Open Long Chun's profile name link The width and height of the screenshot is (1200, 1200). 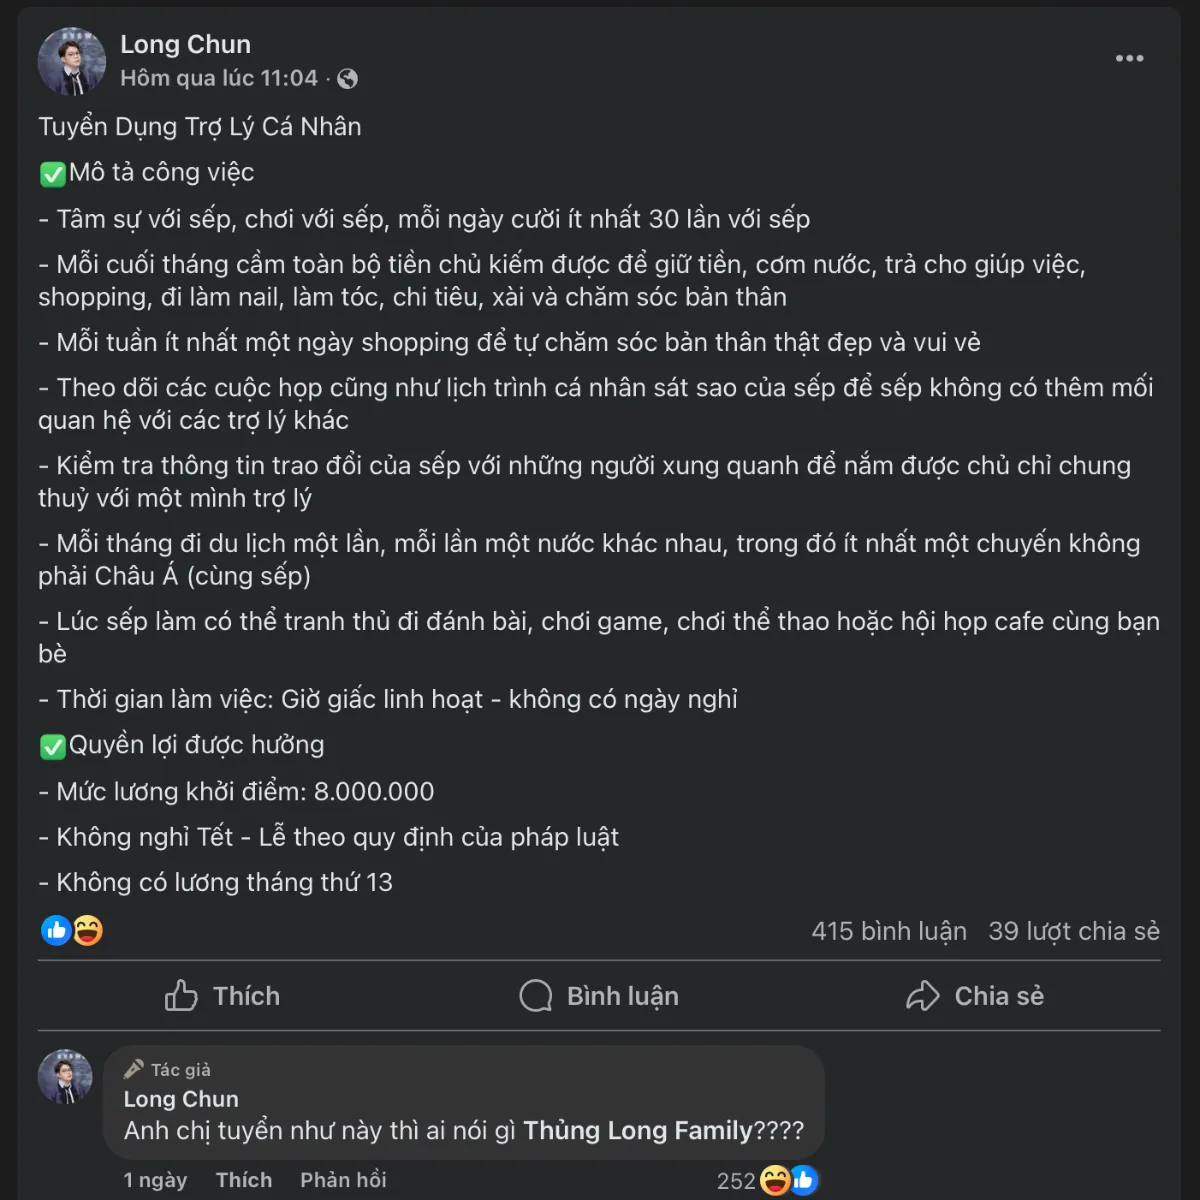coord(185,44)
